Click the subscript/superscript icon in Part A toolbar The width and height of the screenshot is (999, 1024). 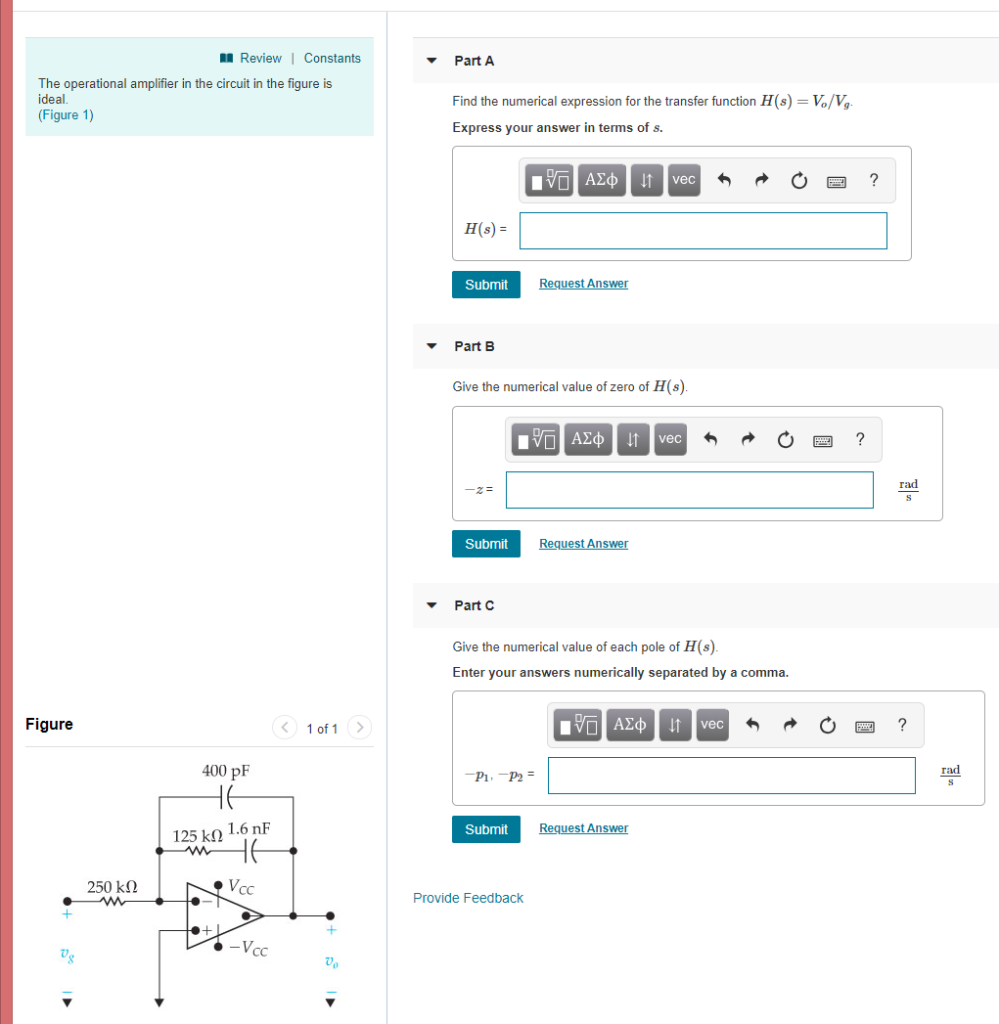point(646,180)
